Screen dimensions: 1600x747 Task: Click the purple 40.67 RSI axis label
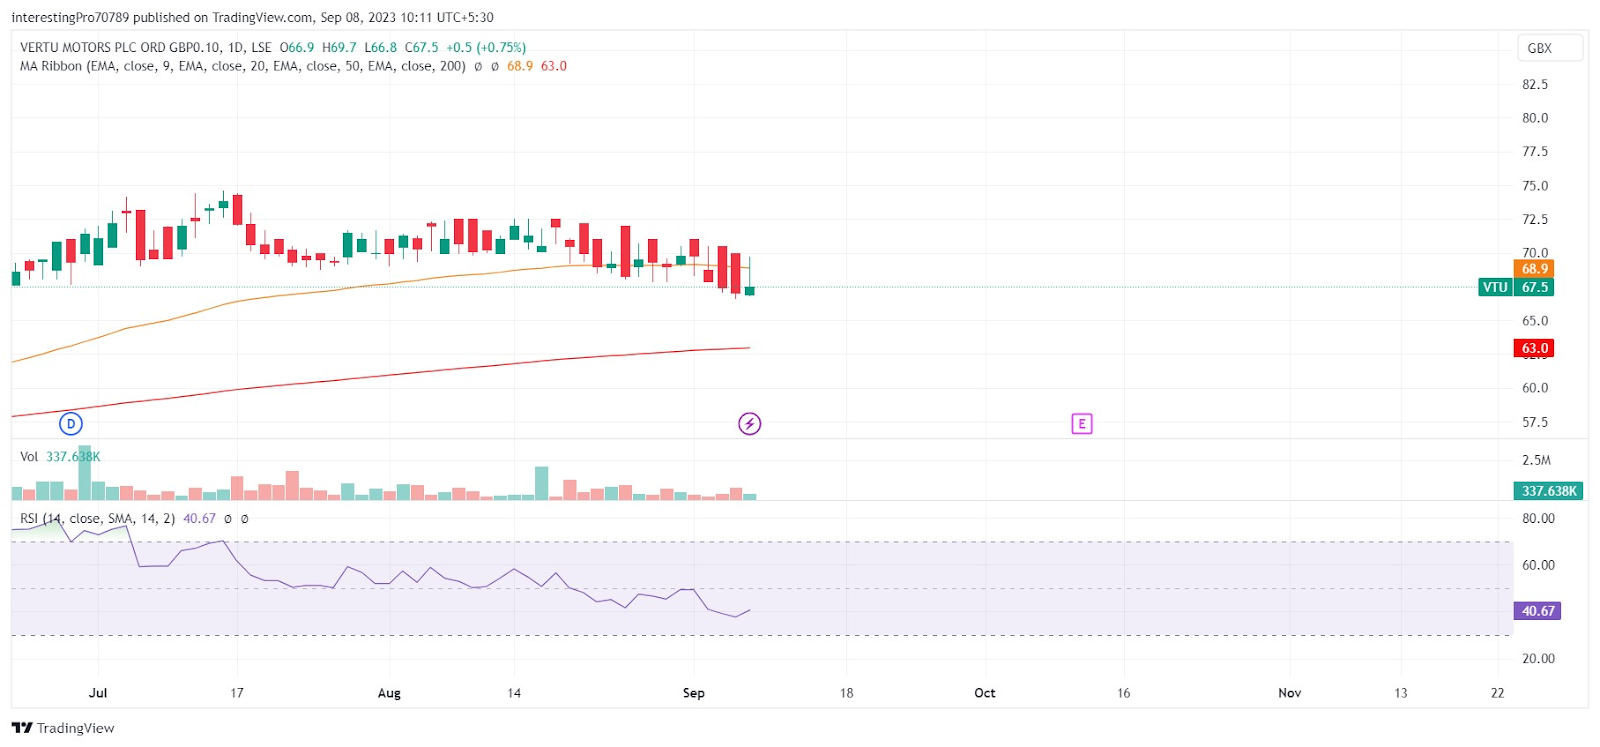pos(1538,611)
